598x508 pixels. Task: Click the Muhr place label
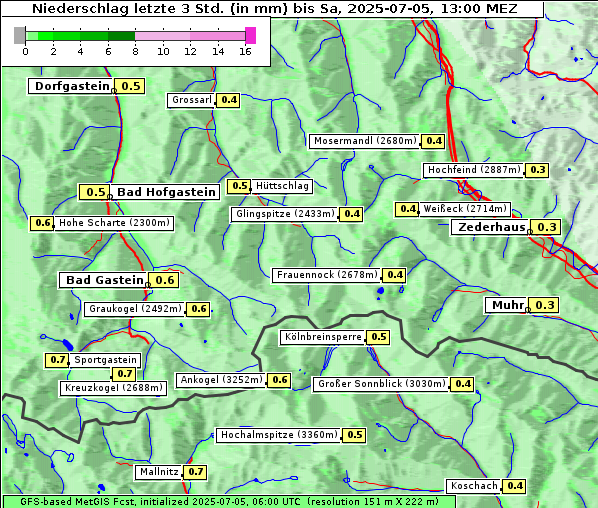click(x=506, y=305)
